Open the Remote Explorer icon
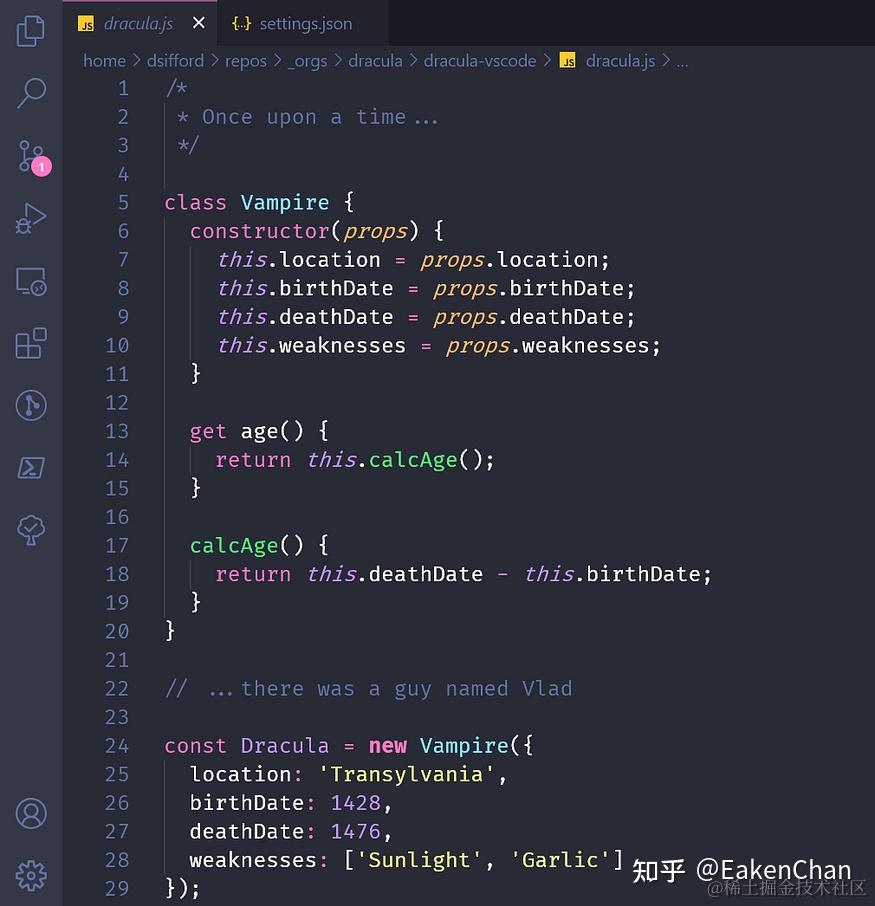The width and height of the screenshot is (875, 906). coord(30,281)
